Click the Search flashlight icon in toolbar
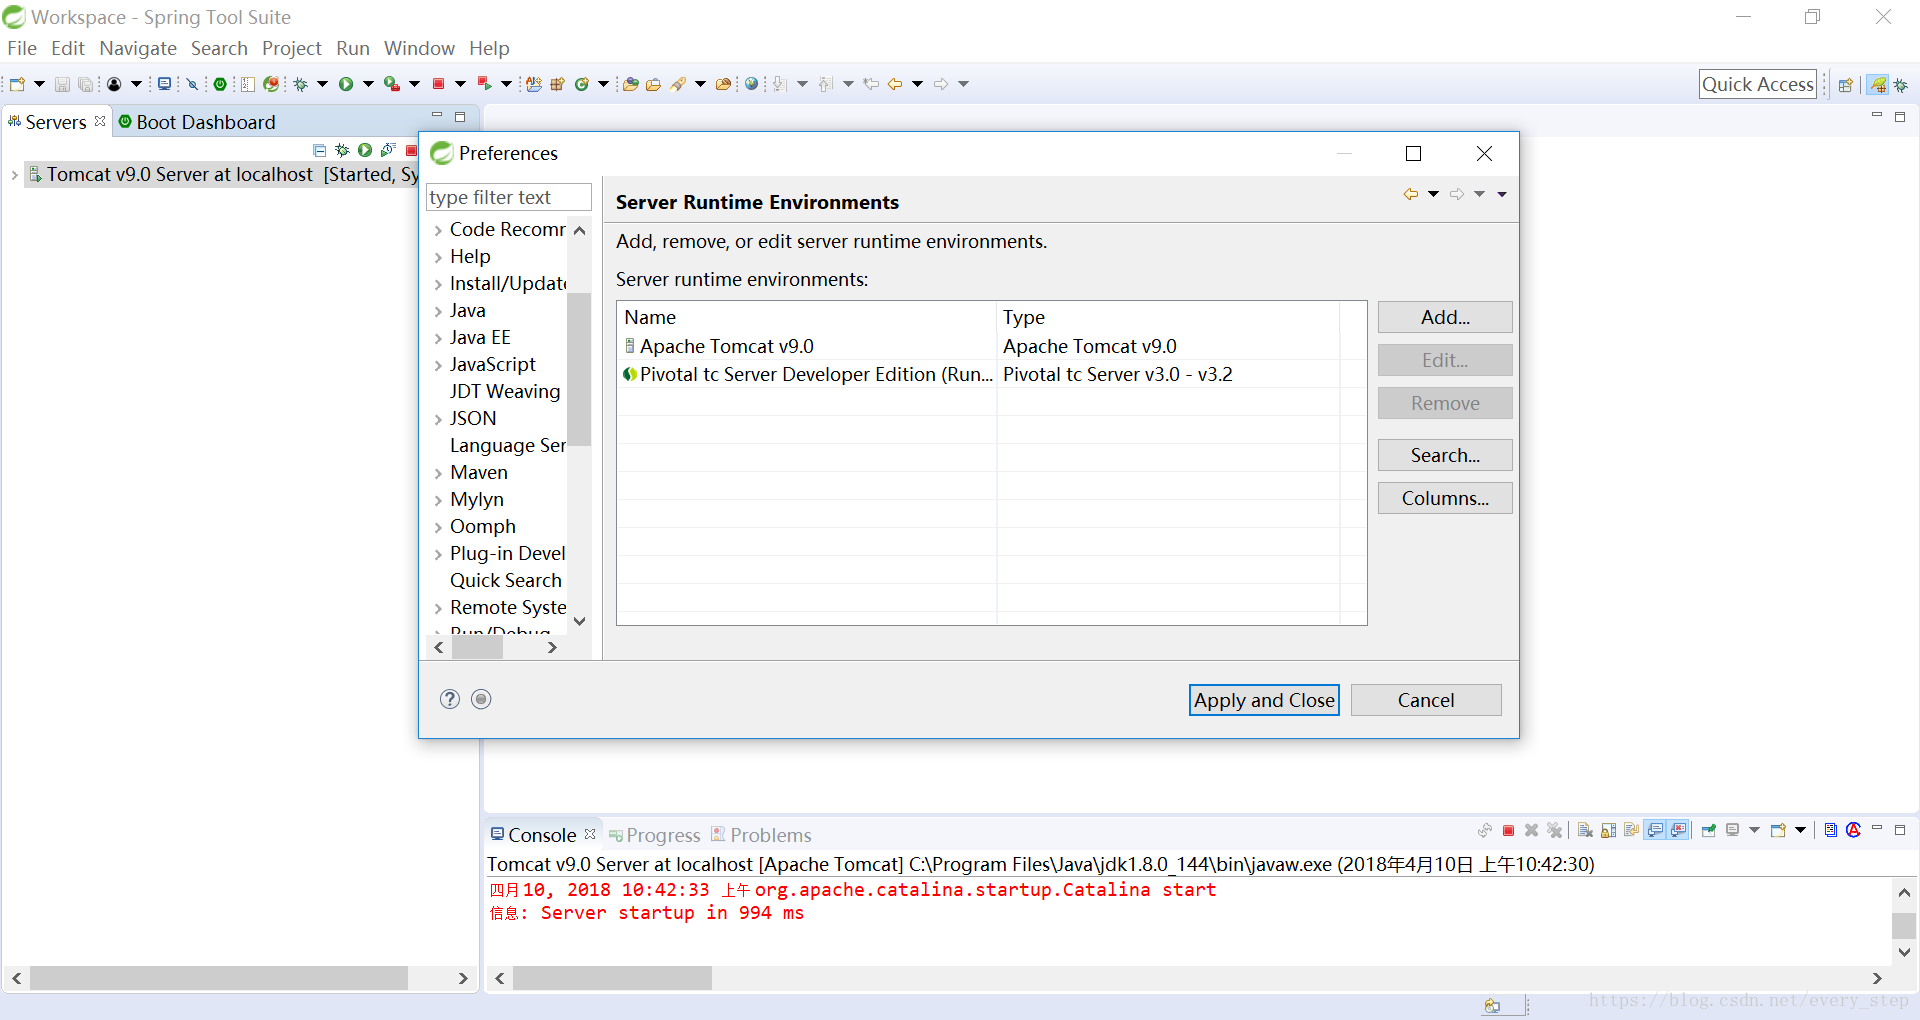The width and height of the screenshot is (1920, 1020). click(x=678, y=84)
